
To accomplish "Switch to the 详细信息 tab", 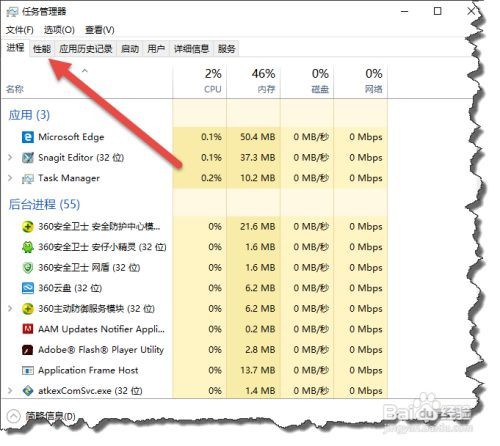I will pos(191,49).
